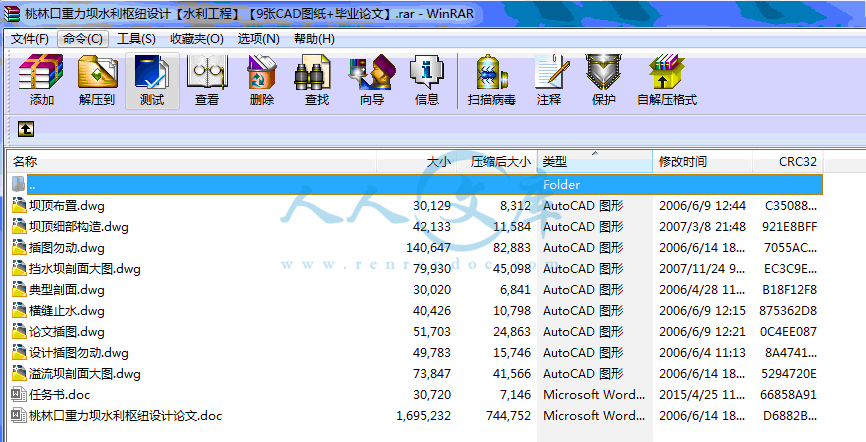Click the dwg icon of 横缝止水.dwg
The height and width of the screenshot is (442, 866).
19,311
